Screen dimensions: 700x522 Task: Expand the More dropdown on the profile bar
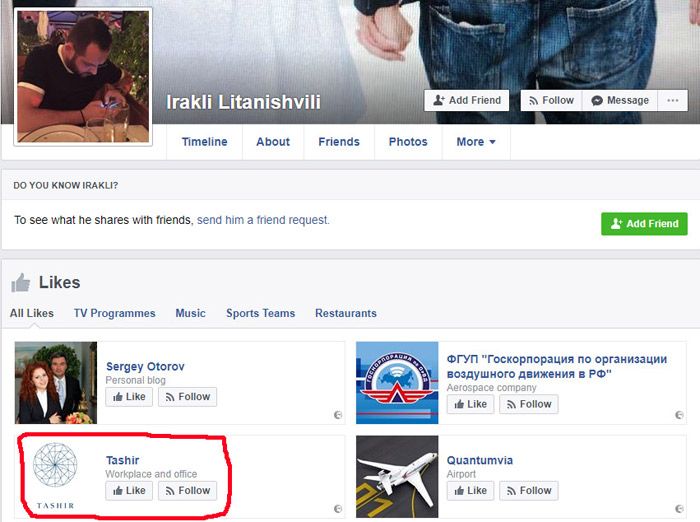pyautogui.click(x=476, y=142)
